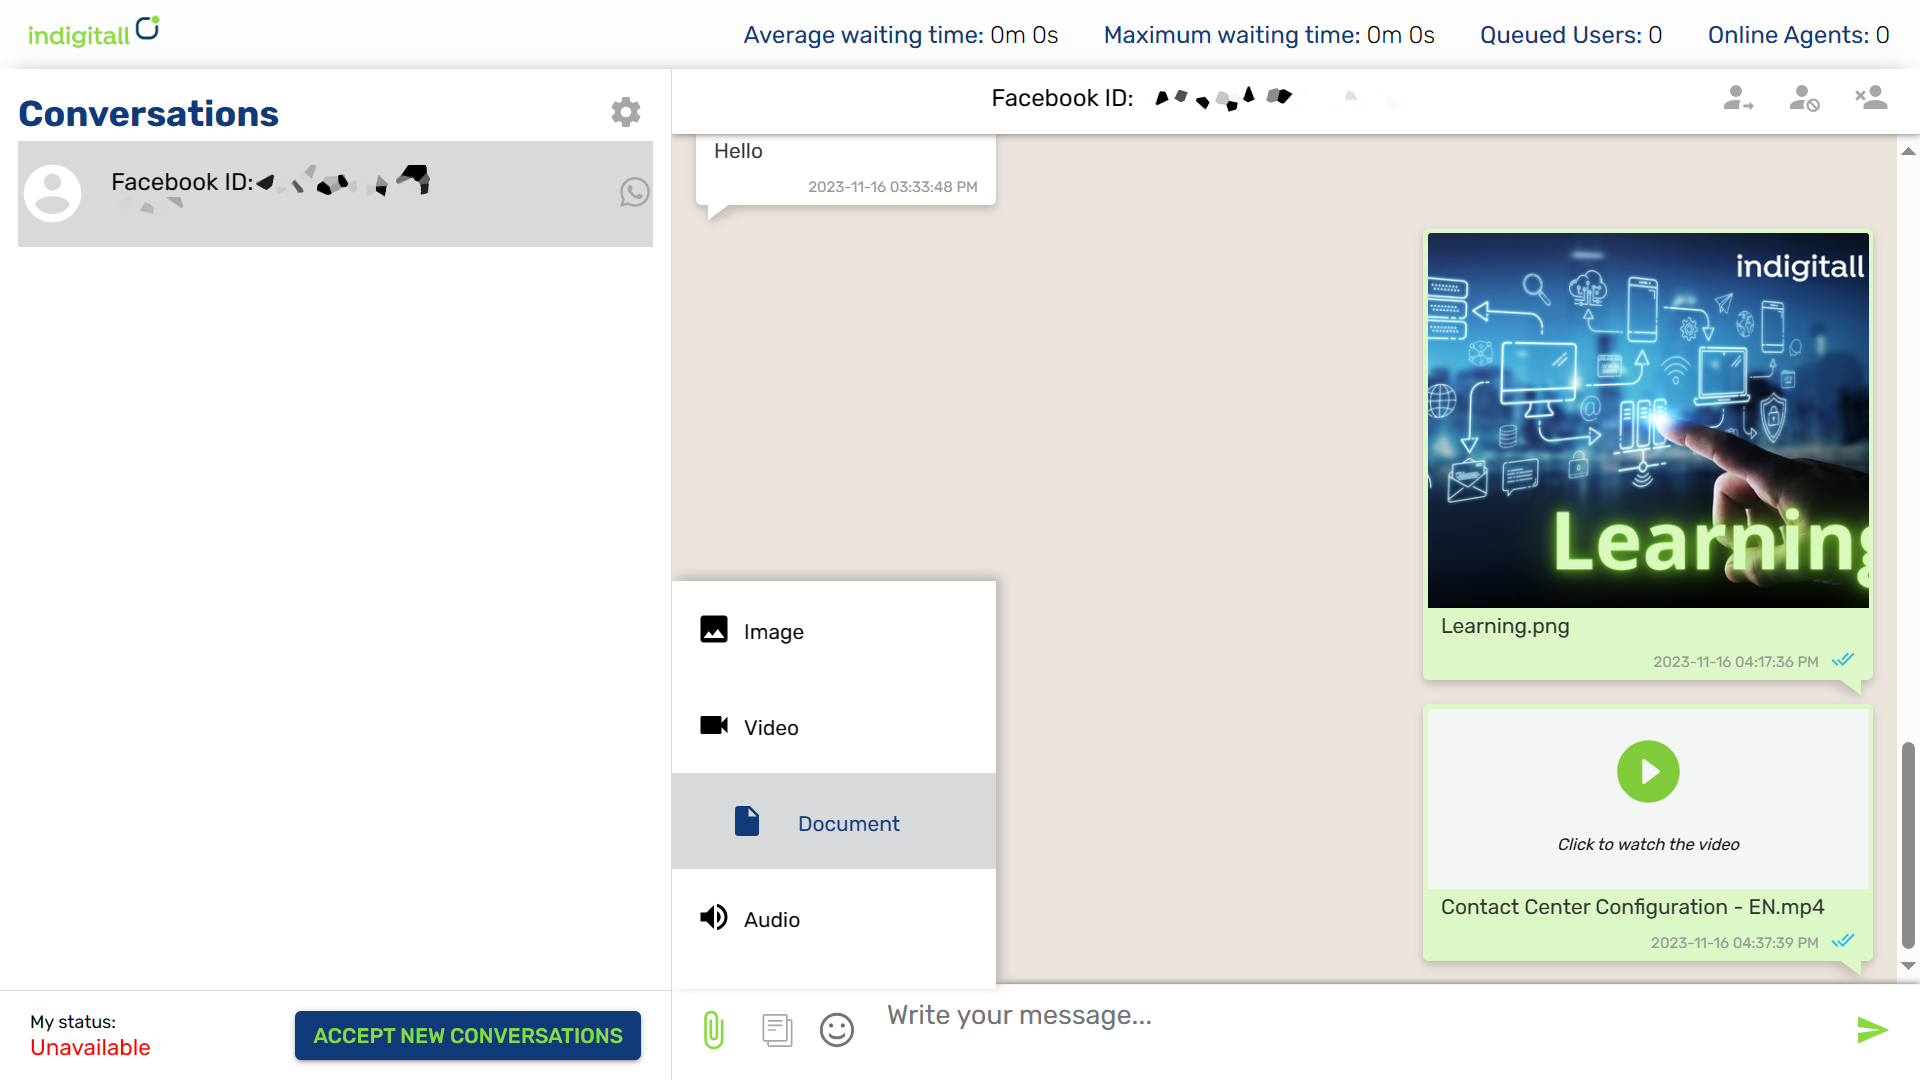The height and width of the screenshot is (1080, 1920).
Task: Click the add user/assign agent icon
Action: 1738,99
